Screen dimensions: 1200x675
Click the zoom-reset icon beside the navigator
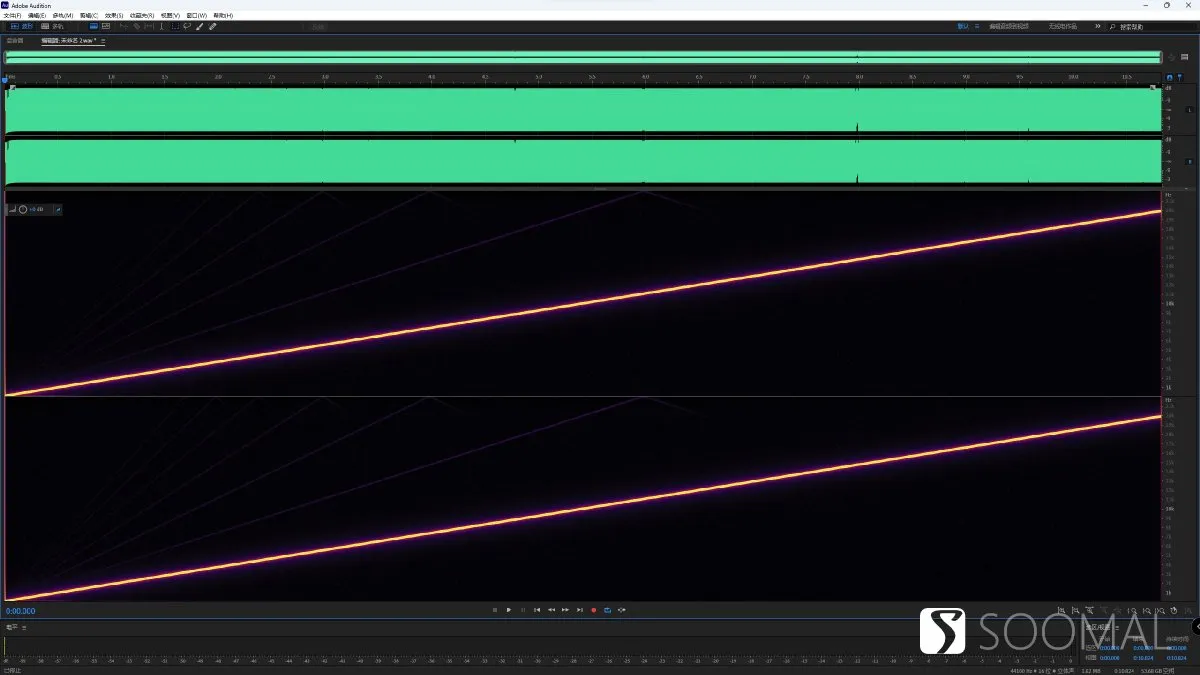pyautogui.click(x=1171, y=57)
